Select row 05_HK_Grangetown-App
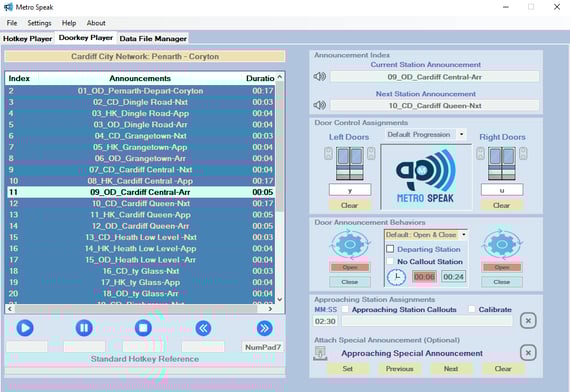The height and width of the screenshot is (392, 570). point(141,147)
